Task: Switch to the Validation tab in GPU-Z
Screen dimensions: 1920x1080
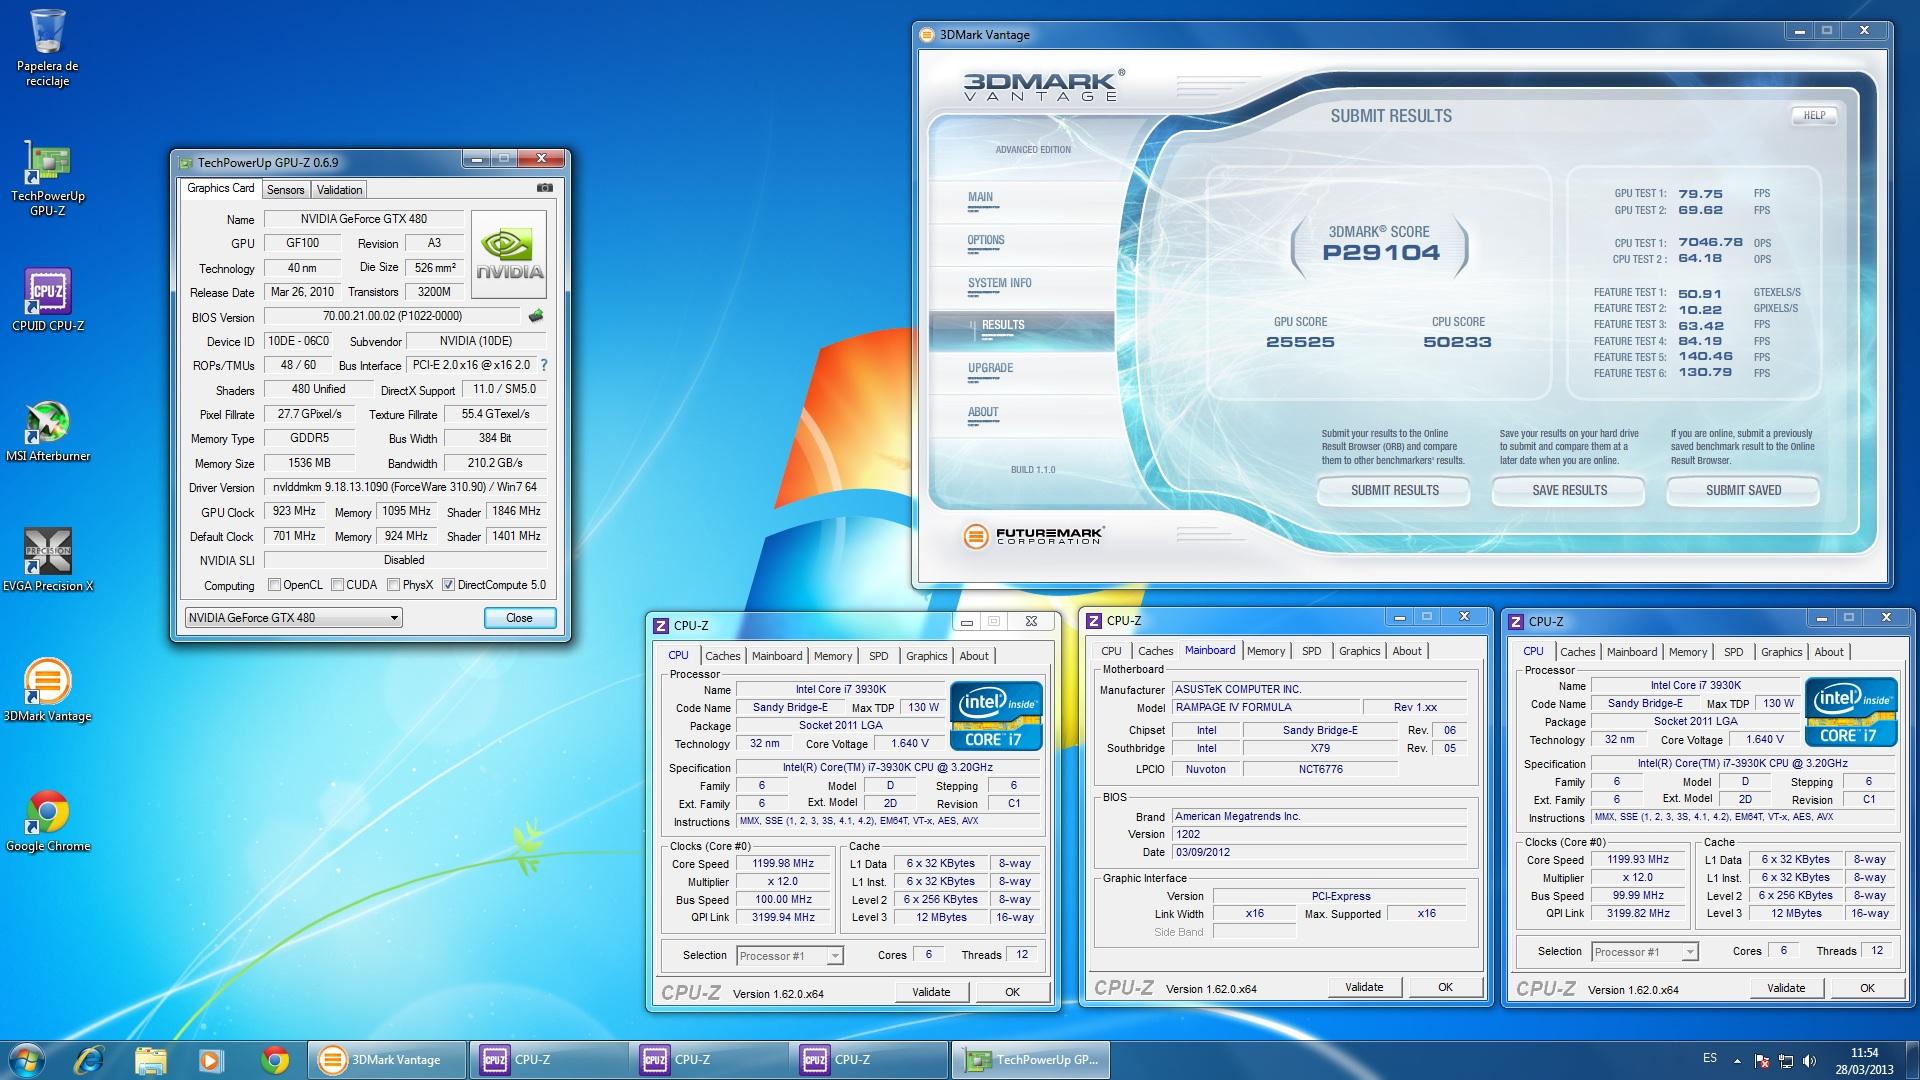Action: click(x=339, y=190)
